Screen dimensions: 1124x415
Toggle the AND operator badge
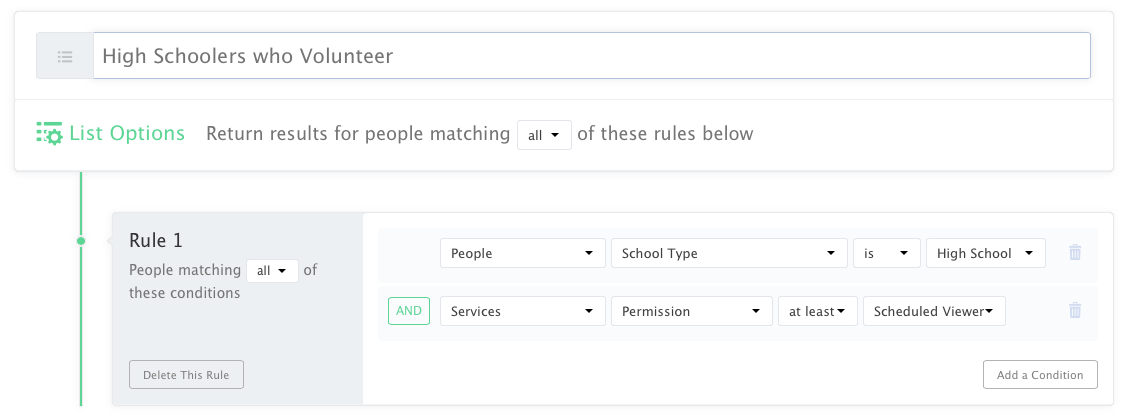409,311
